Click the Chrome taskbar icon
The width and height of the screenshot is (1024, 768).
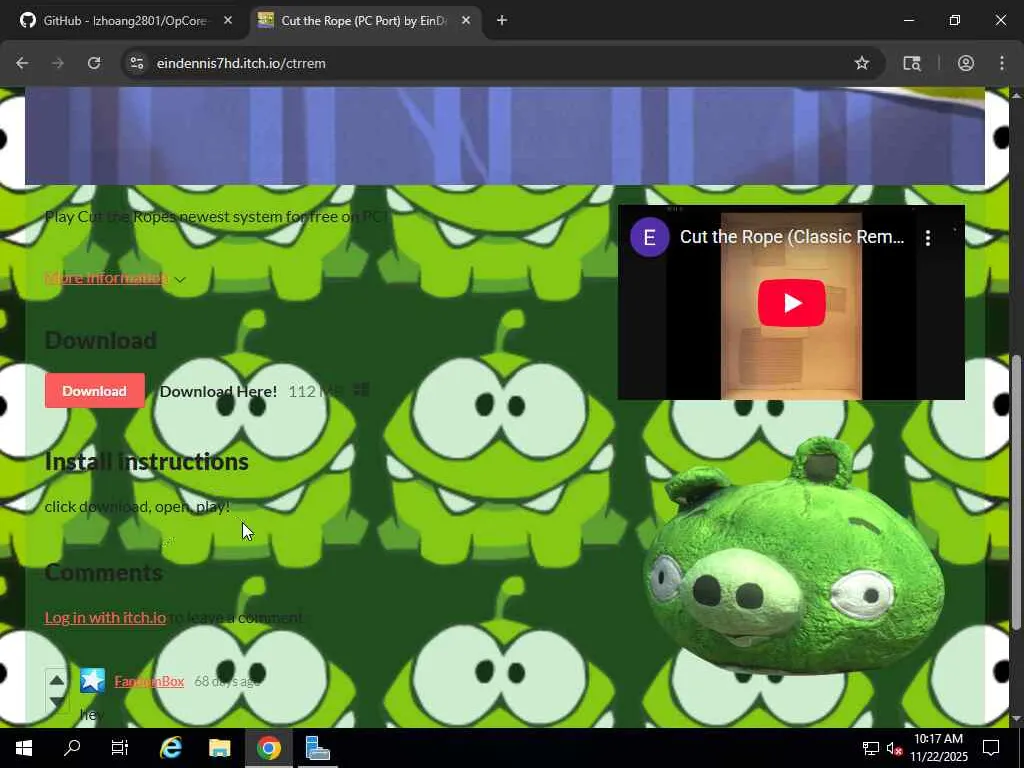pyautogui.click(x=268, y=748)
